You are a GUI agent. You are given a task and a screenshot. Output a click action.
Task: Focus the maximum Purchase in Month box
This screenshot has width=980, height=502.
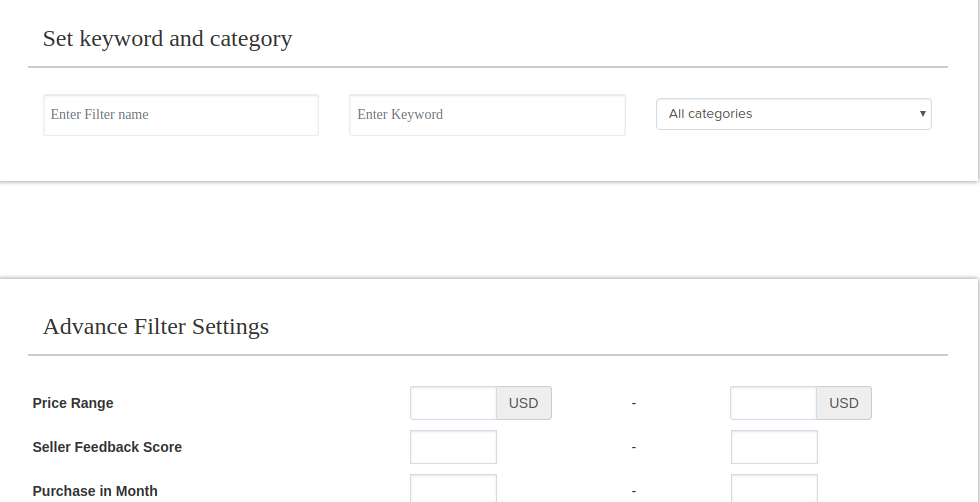click(x=774, y=488)
